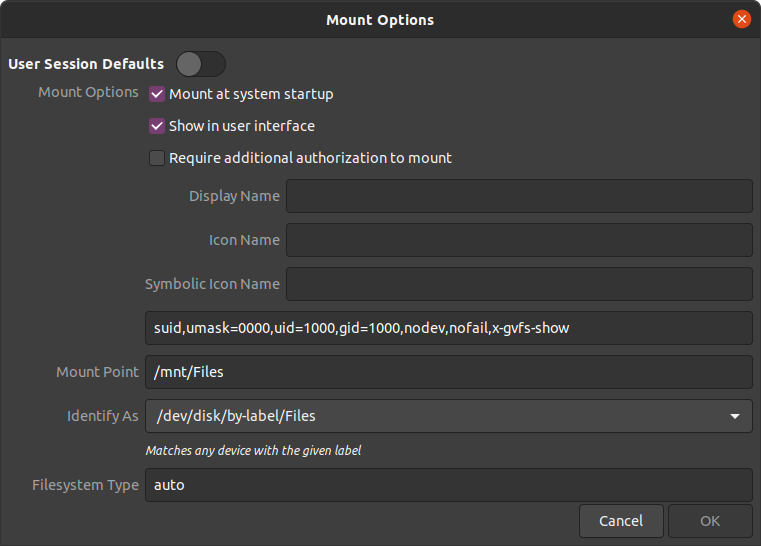Viewport: 761px width, 546px height.
Task: Click the Show in user interface label
Action: (x=242, y=126)
